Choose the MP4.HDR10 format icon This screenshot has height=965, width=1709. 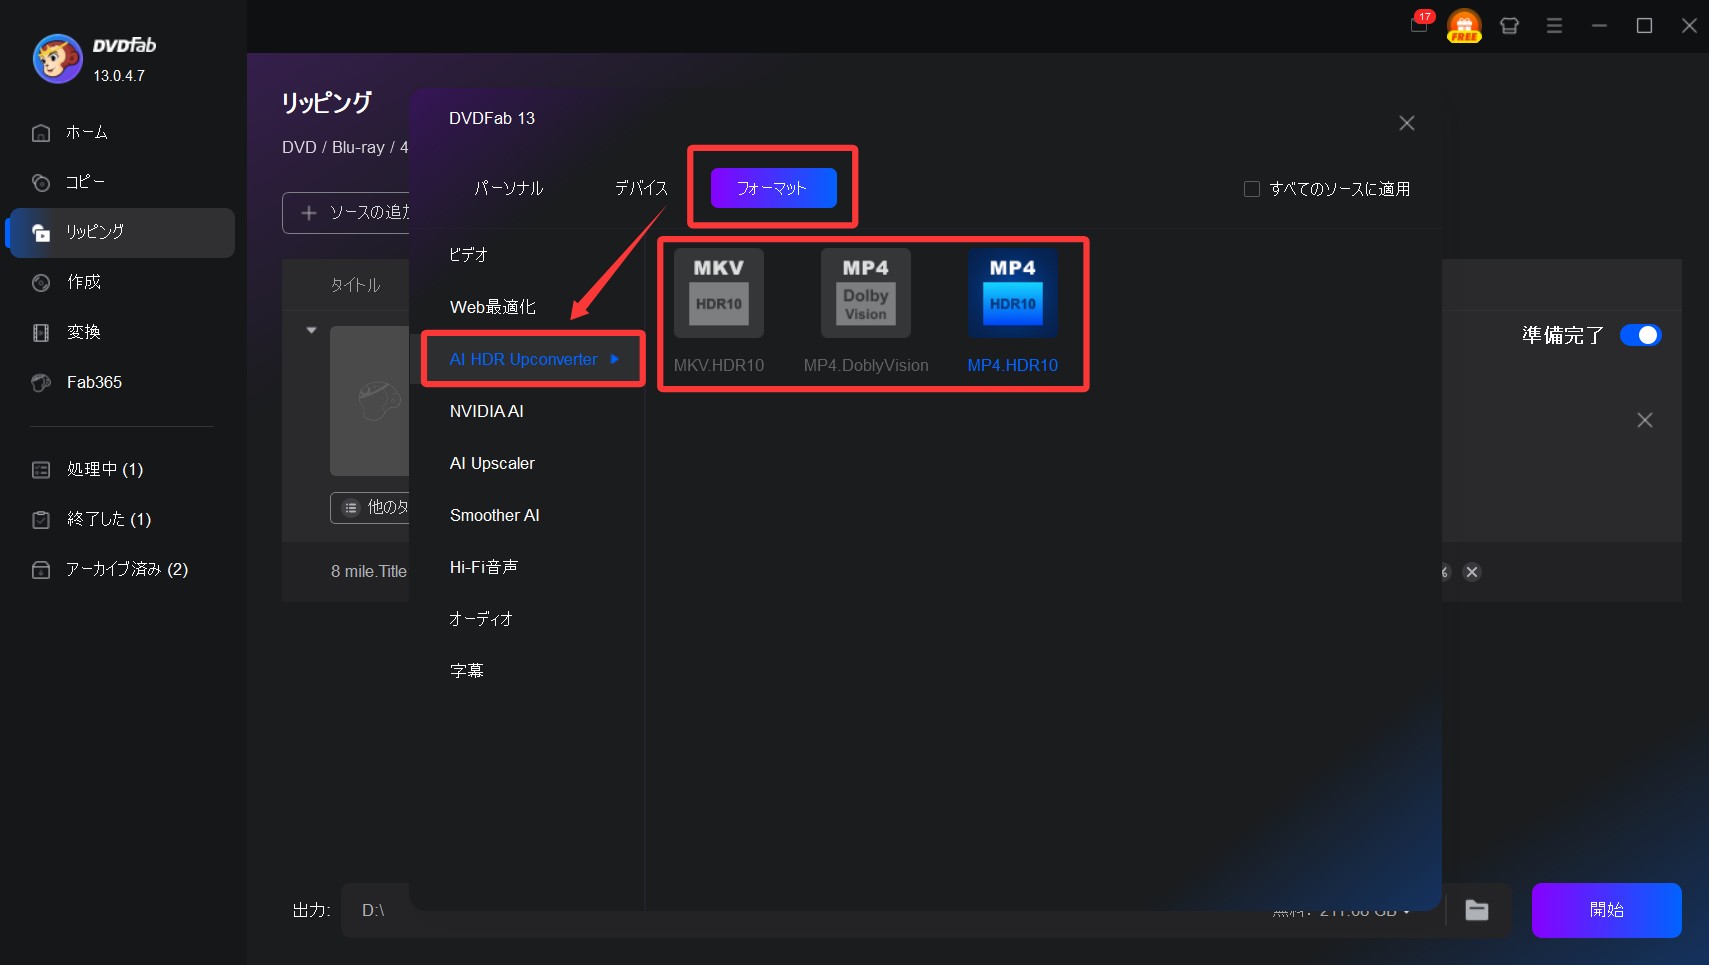1013,293
